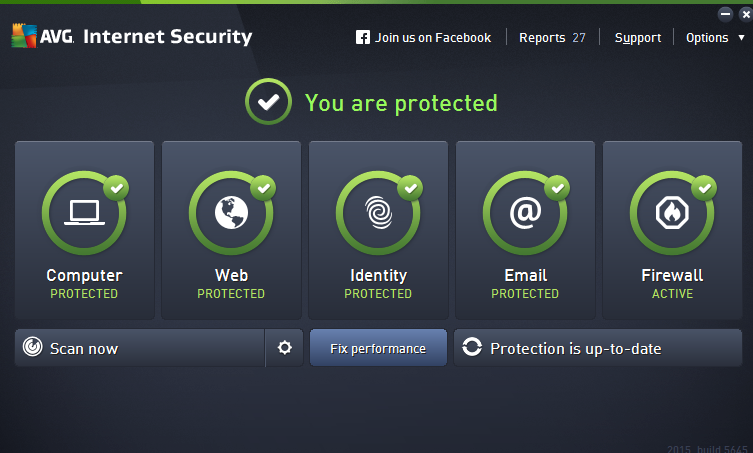
Task: Open the Web globe icon
Action: (231, 213)
